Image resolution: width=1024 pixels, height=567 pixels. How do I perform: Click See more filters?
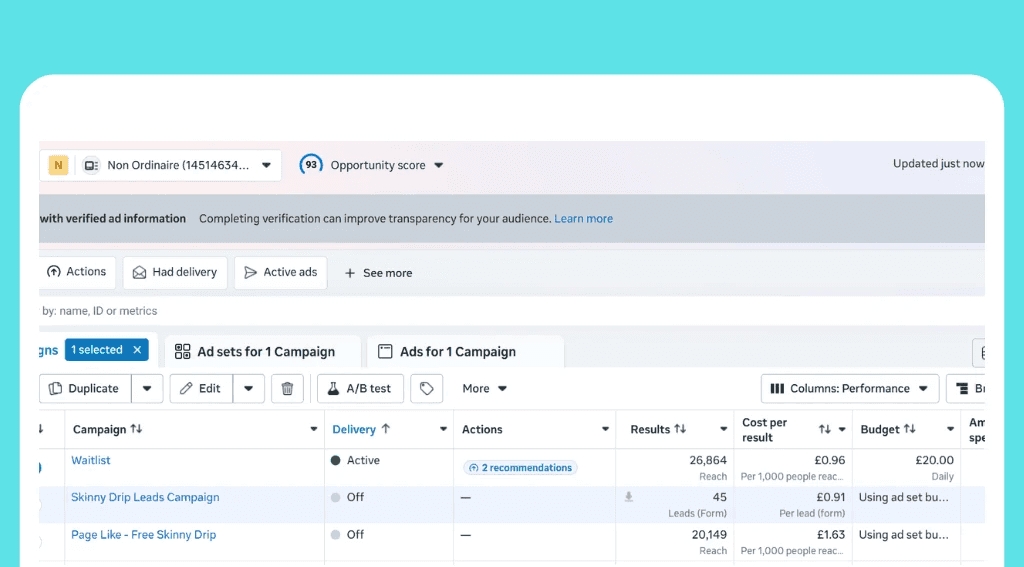tap(379, 273)
